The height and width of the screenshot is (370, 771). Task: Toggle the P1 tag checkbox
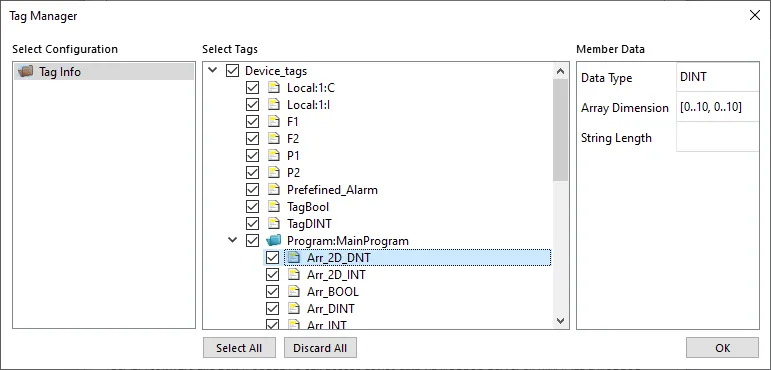pyautogui.click(x=252, y=156)
